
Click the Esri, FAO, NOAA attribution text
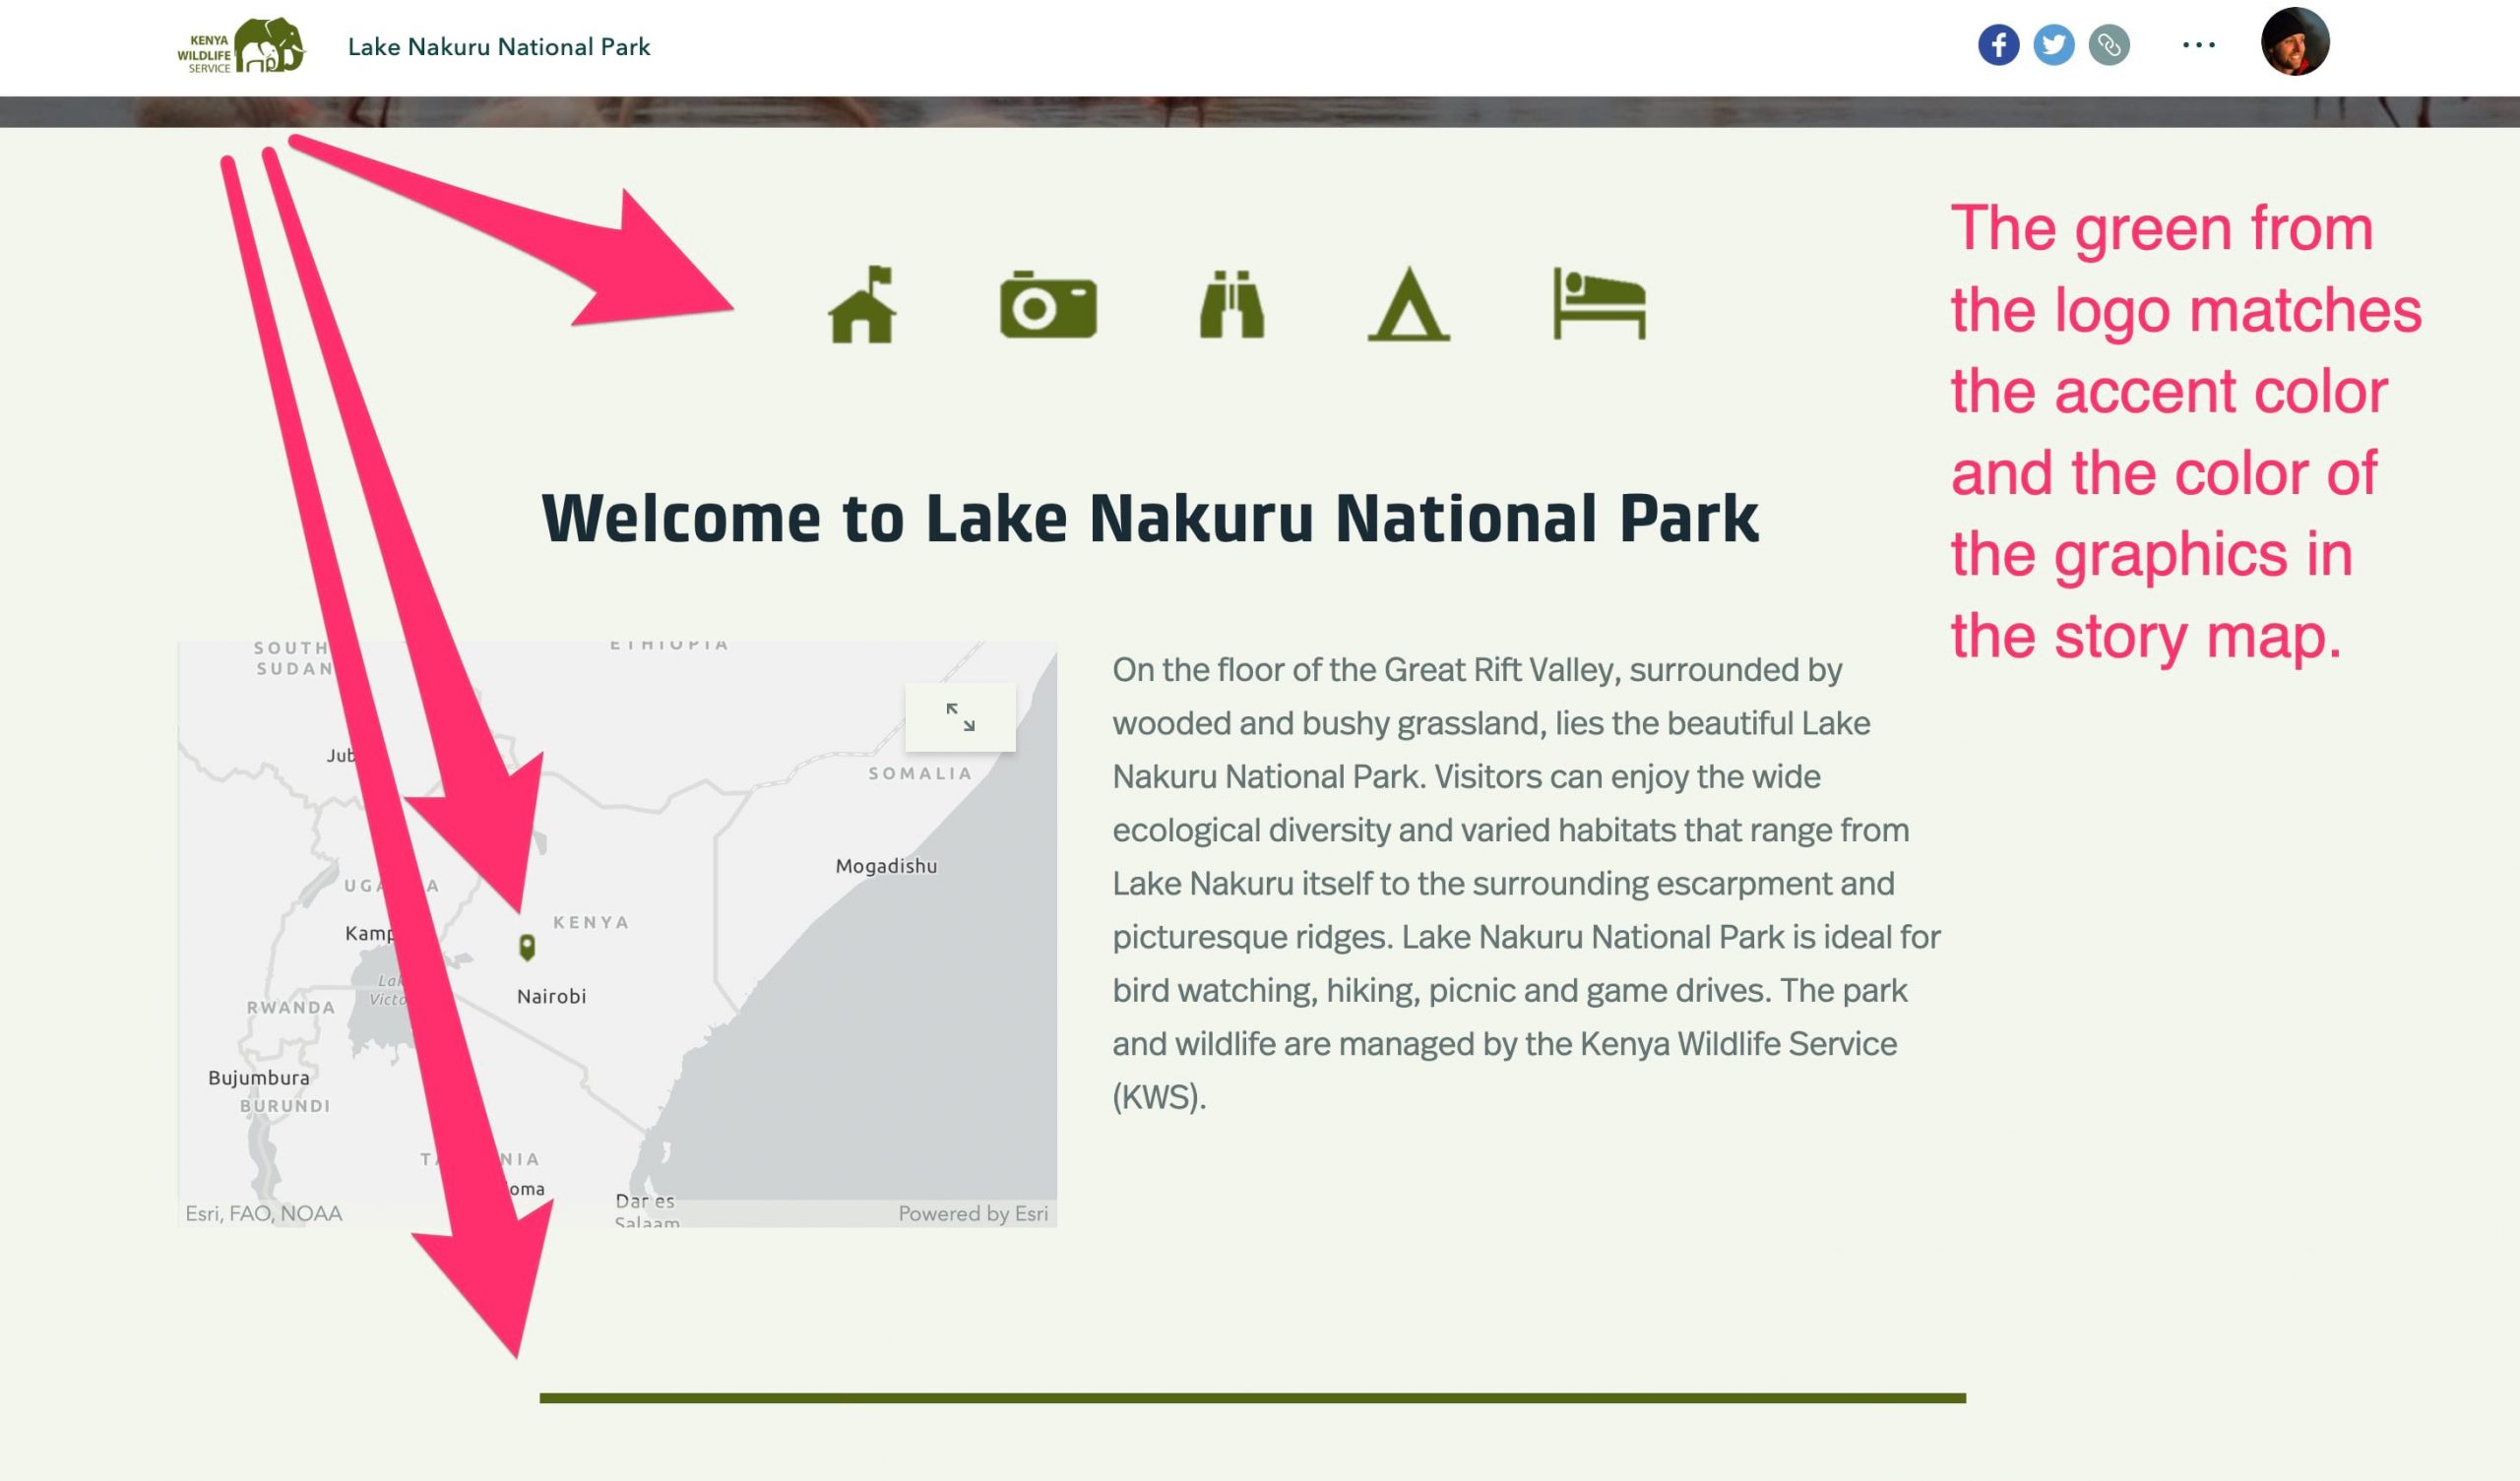(x=264, y=1213)
